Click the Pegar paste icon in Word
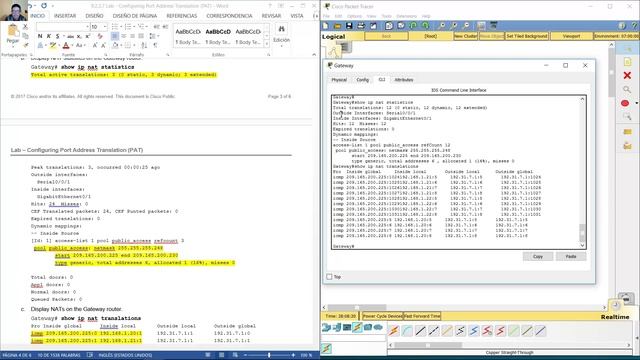Image resolution: width=640 pixels, height=360 pixels. [13, 31]
